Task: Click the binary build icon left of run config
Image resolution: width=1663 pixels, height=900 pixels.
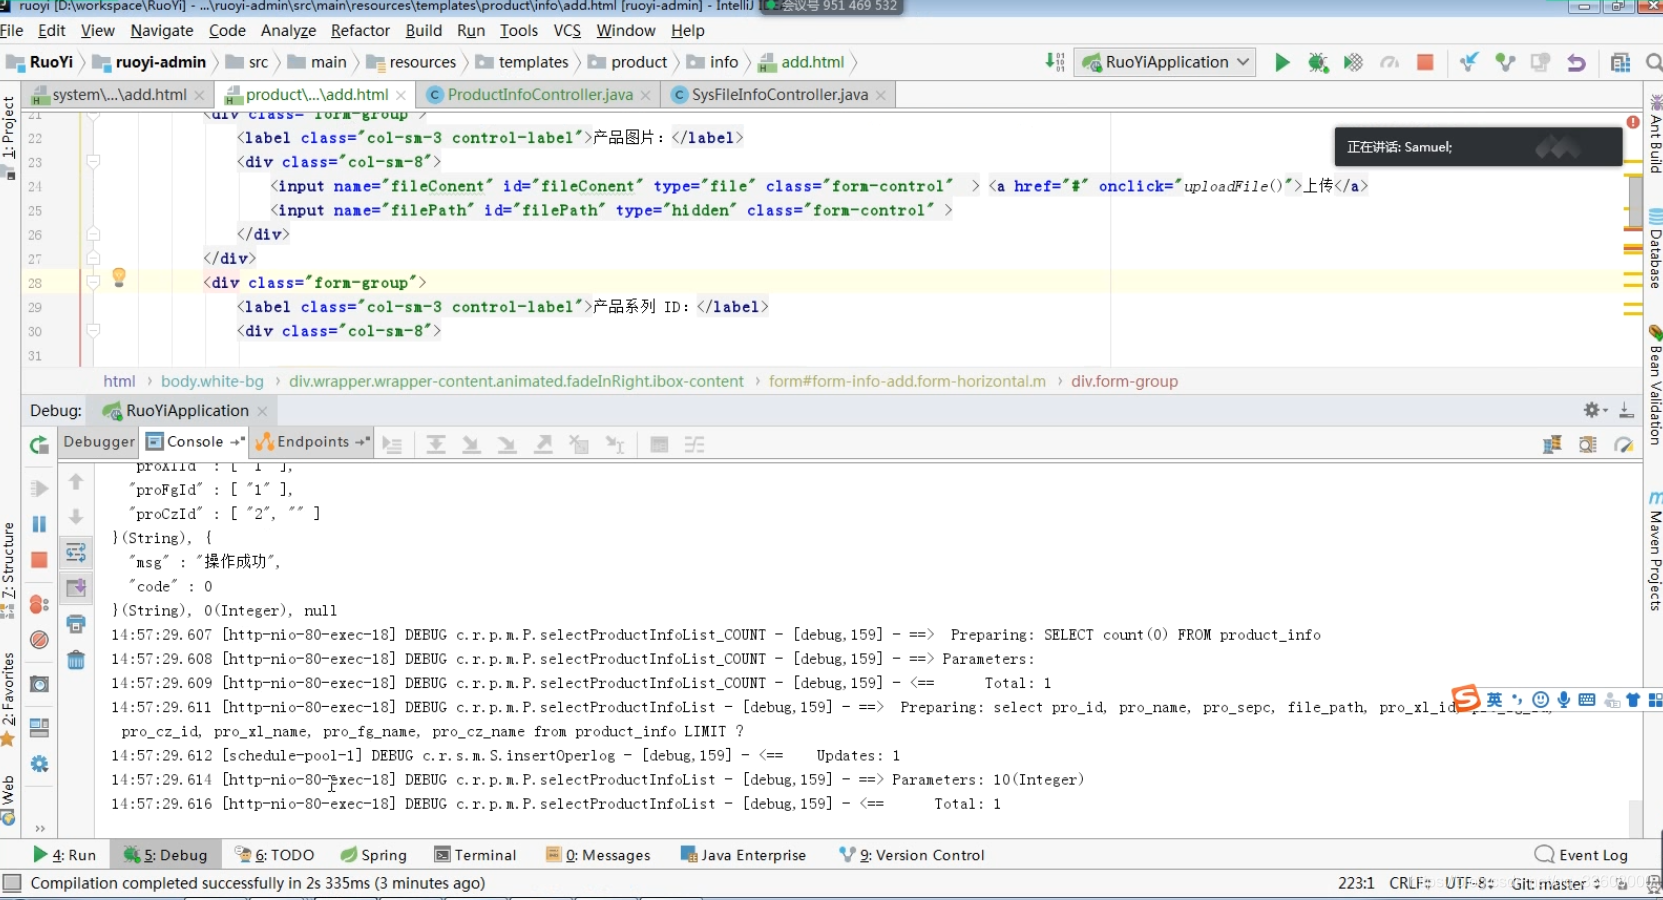Action: (x=1054, y=62)
